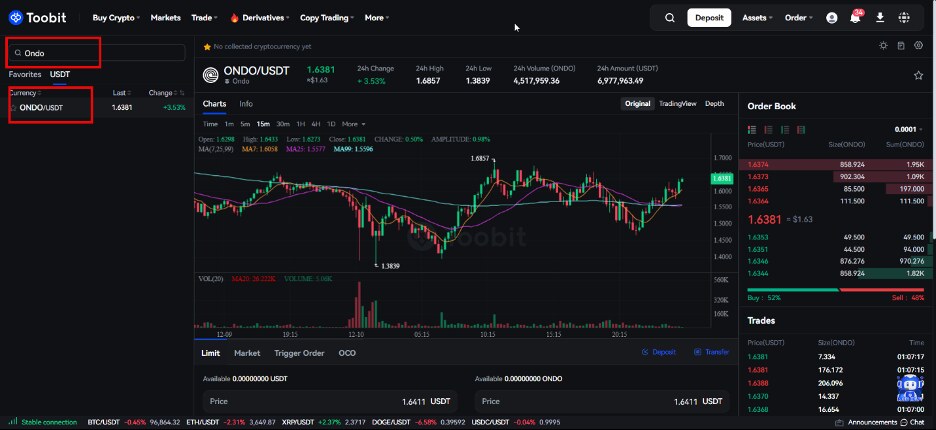Click the download app icon
Screen dimensions: 936x430
click(x=879, y=18)
